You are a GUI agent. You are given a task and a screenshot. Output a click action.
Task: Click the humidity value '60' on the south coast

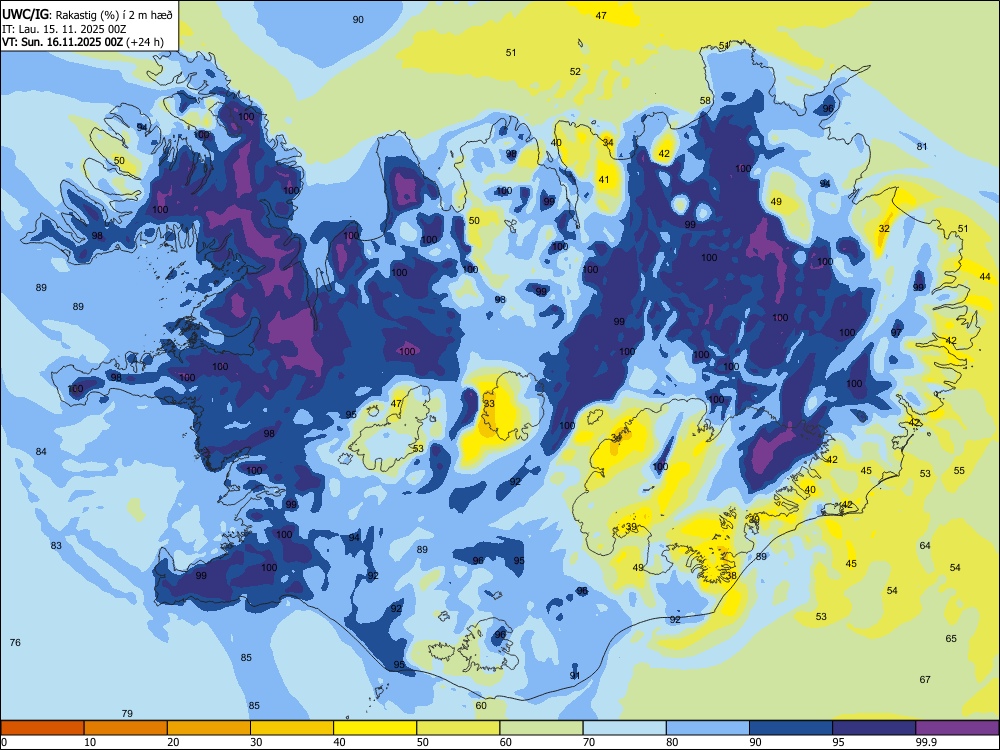pos(481,705)
